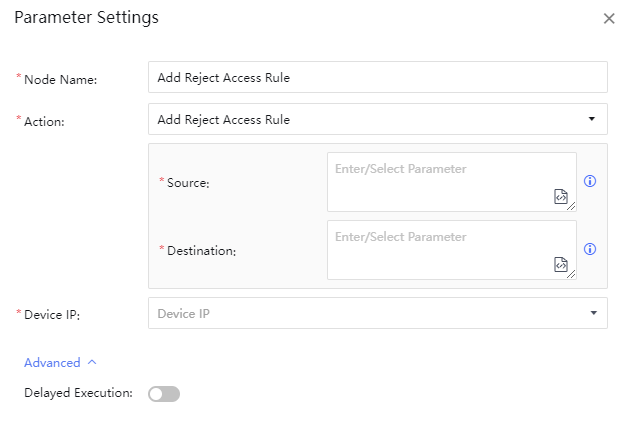Close the Parameter Settings dialog
Viewport: 623px width, 431px height.
pyautogui.click(x=609, y=18)
